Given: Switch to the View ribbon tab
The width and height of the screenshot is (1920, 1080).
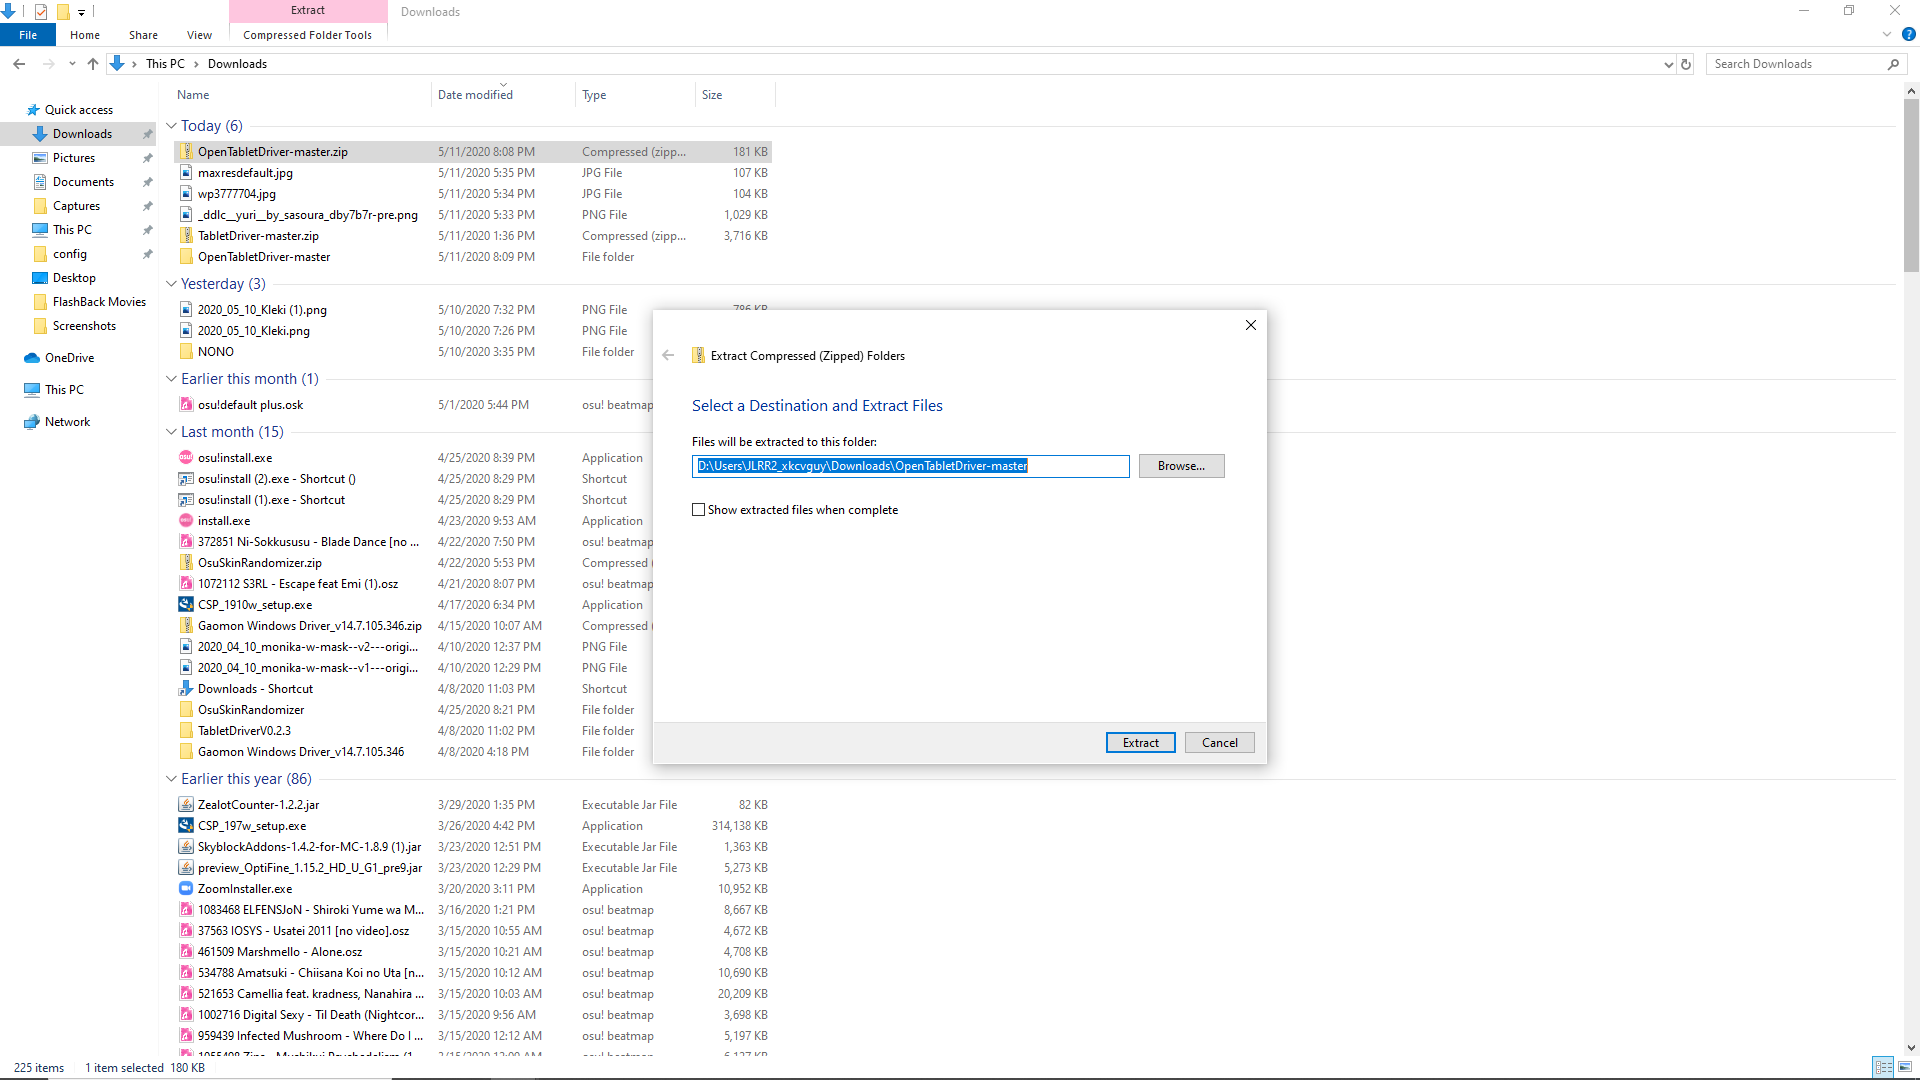Looking at the screenshot, I should tap(199, 35).
